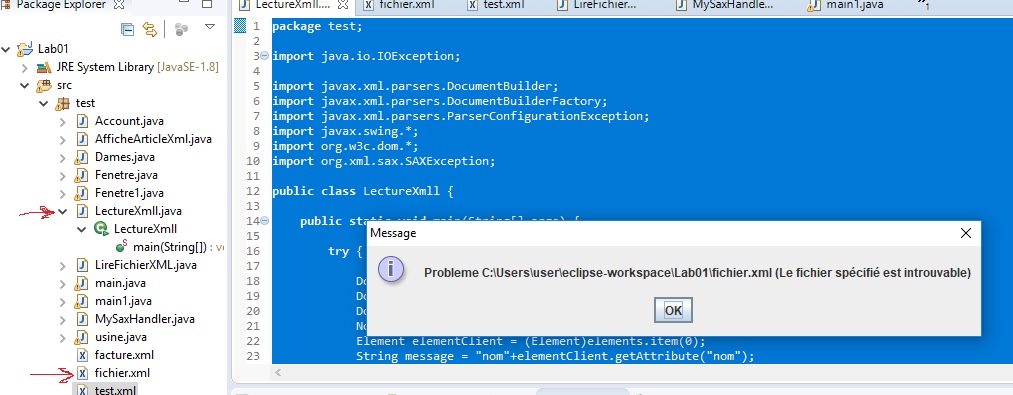Select main(String[]) method node

(169, 247)
